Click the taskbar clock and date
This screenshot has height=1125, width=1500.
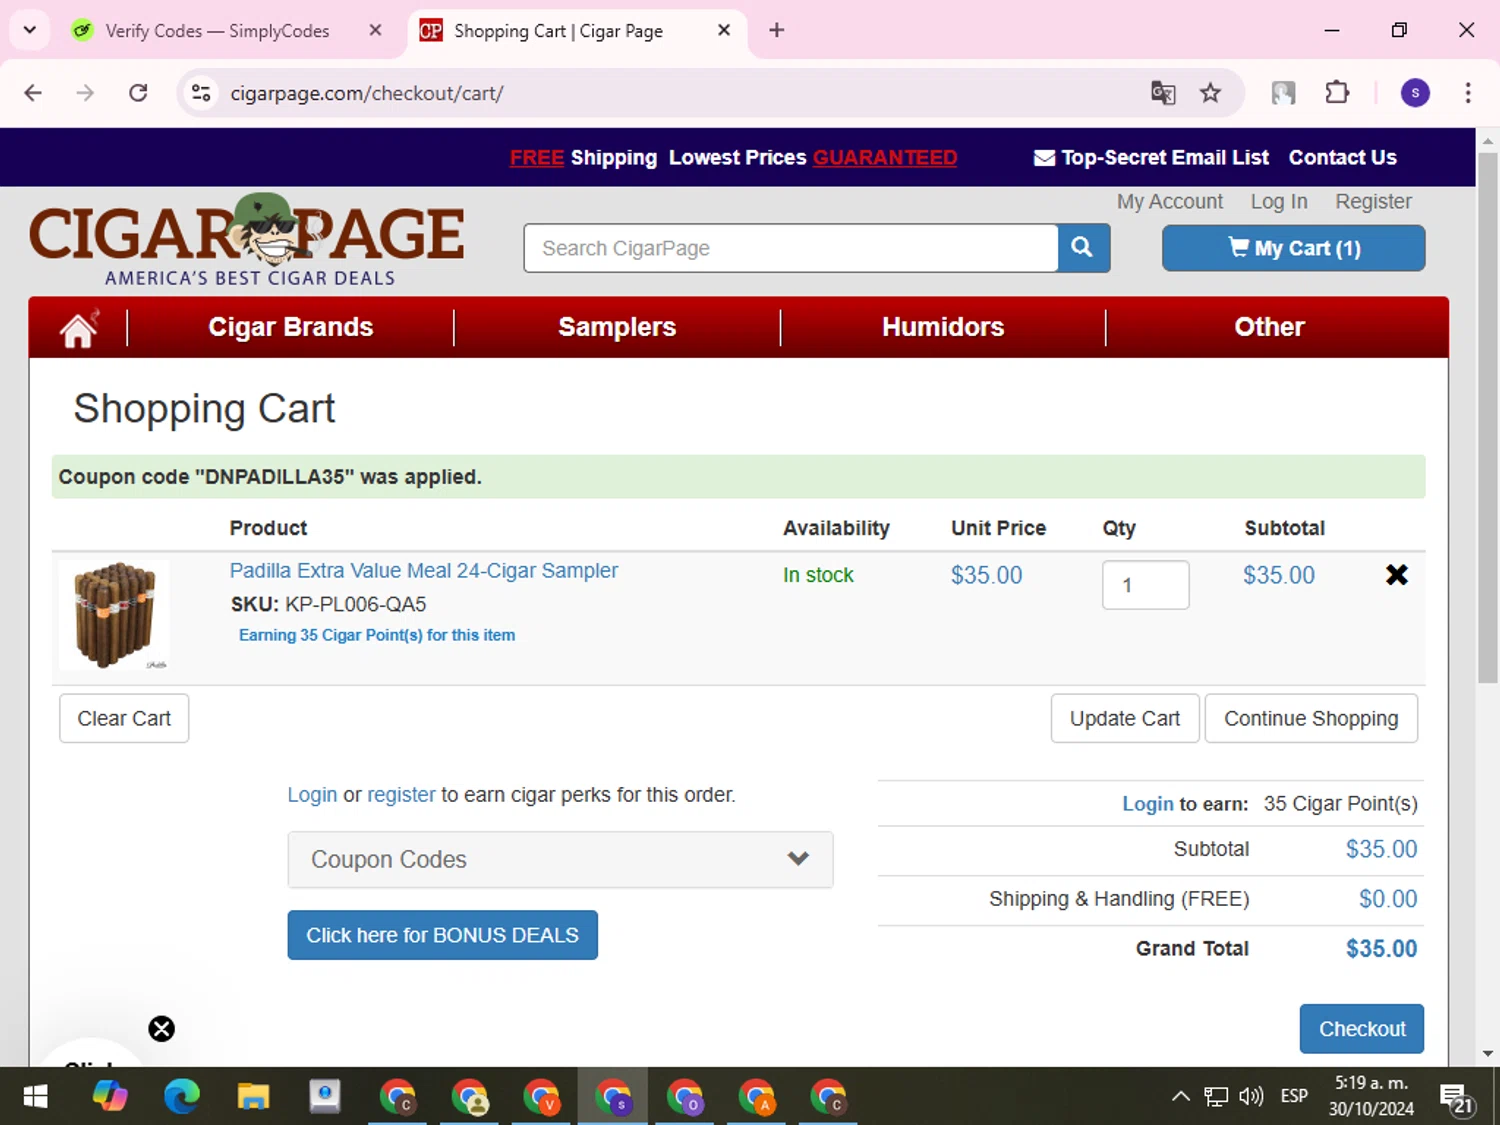(1371, 1096)
